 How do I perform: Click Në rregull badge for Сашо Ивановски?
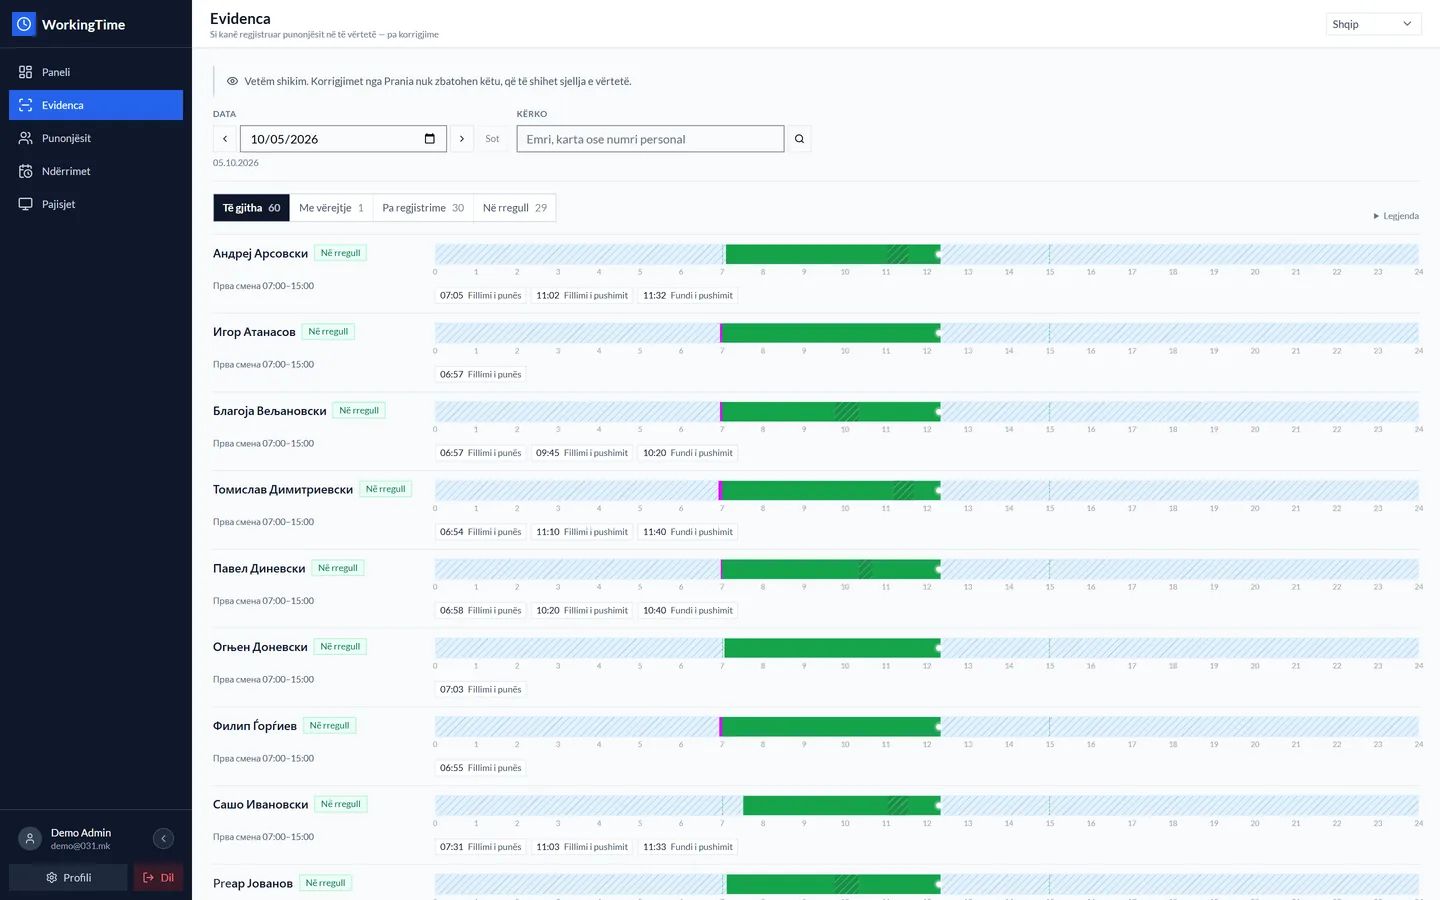coord(341,804)
